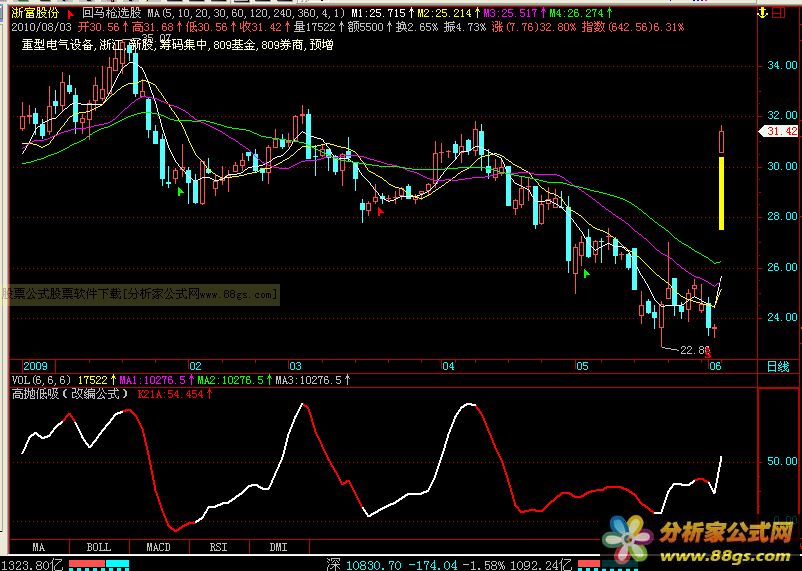Viewport: 802px width, 571px height.
Task: Click the stock name 浙富股份
Action: point(35,13)
